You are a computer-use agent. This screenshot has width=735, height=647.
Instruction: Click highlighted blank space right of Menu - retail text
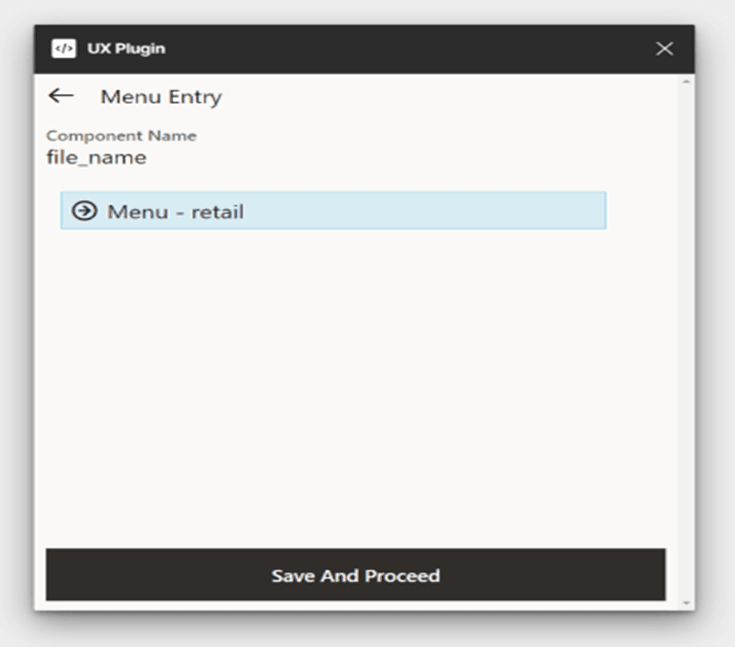[x=430, y=211]
